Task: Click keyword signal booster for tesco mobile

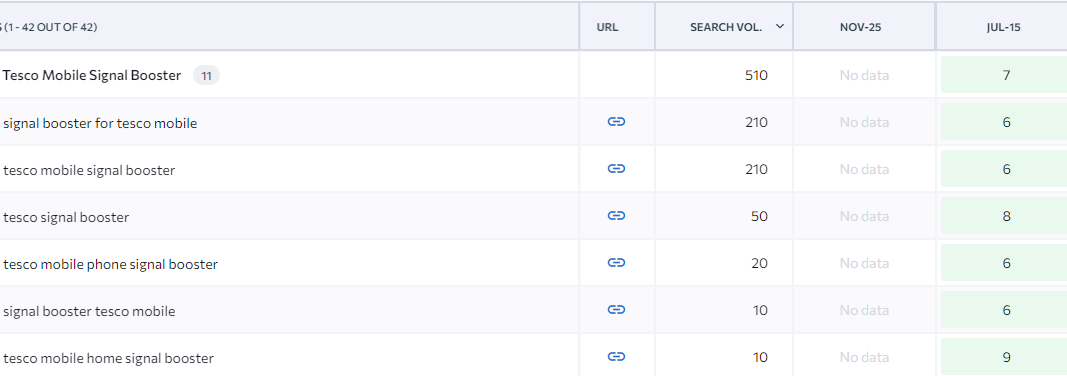Action: tap(100, 123)
